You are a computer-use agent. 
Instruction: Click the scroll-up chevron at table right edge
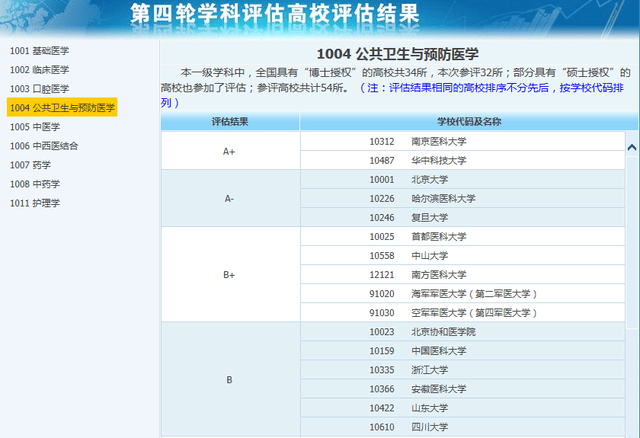(631, 147)
